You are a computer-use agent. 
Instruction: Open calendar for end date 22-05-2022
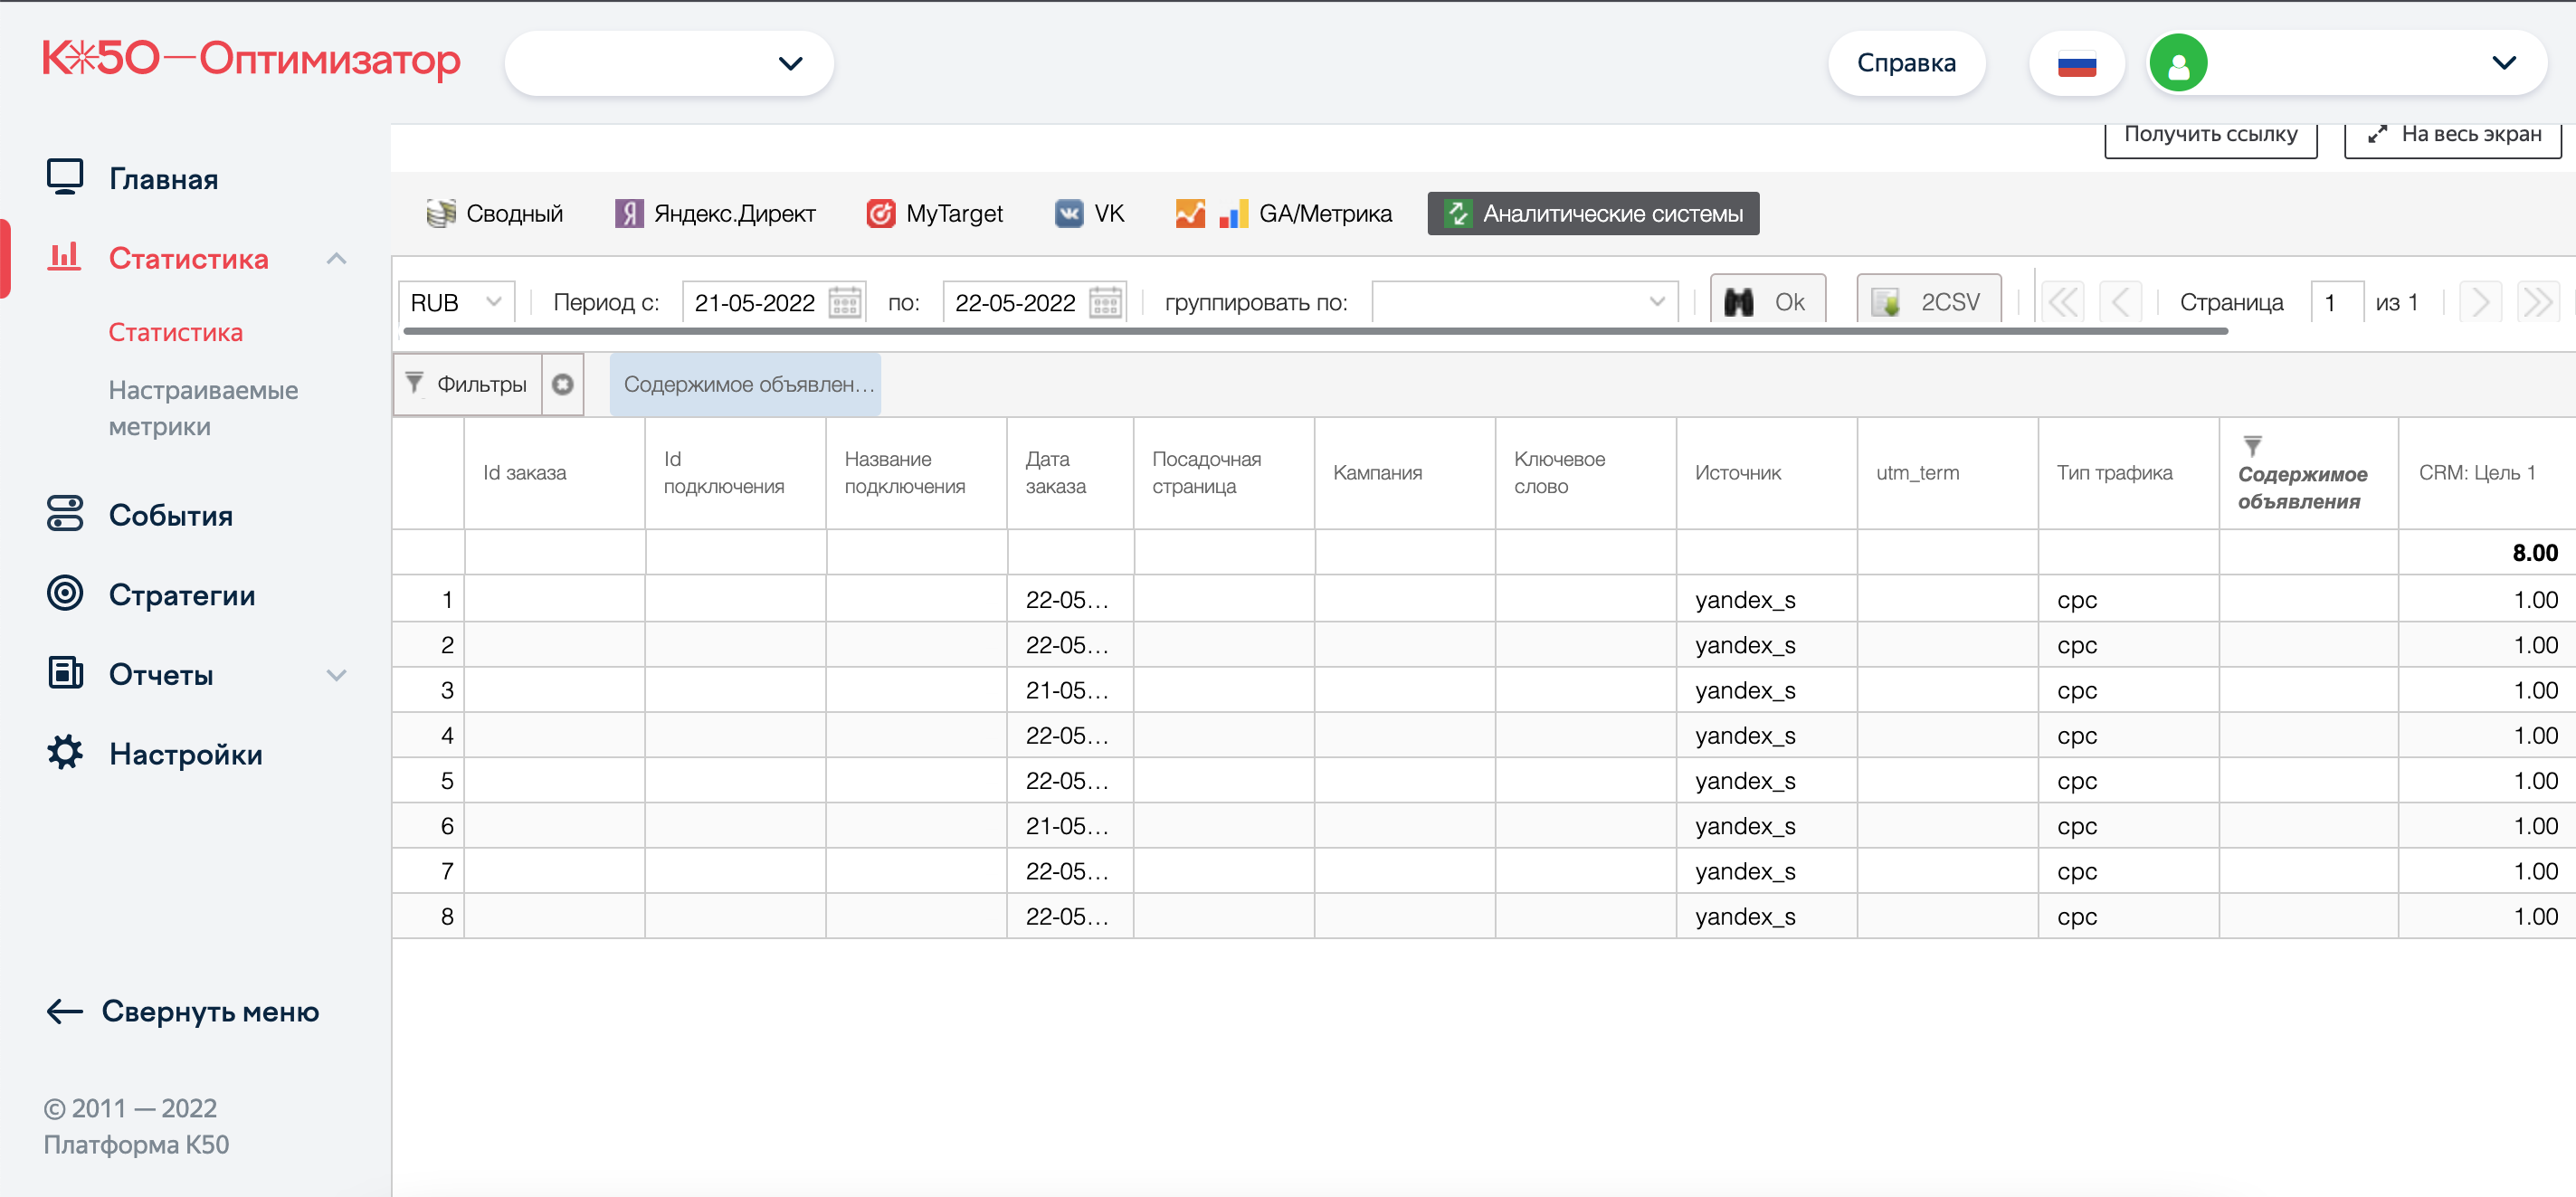click(x=1105, y=302)
